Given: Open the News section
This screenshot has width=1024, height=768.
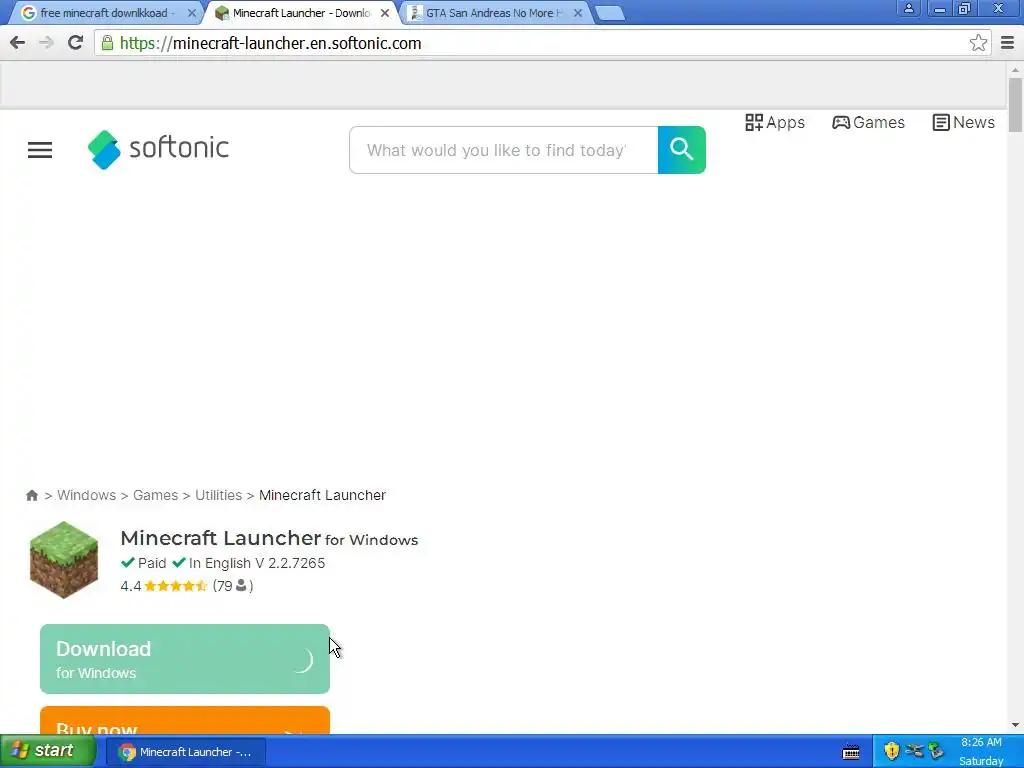Looking at the screenshot, I should 963,122.
